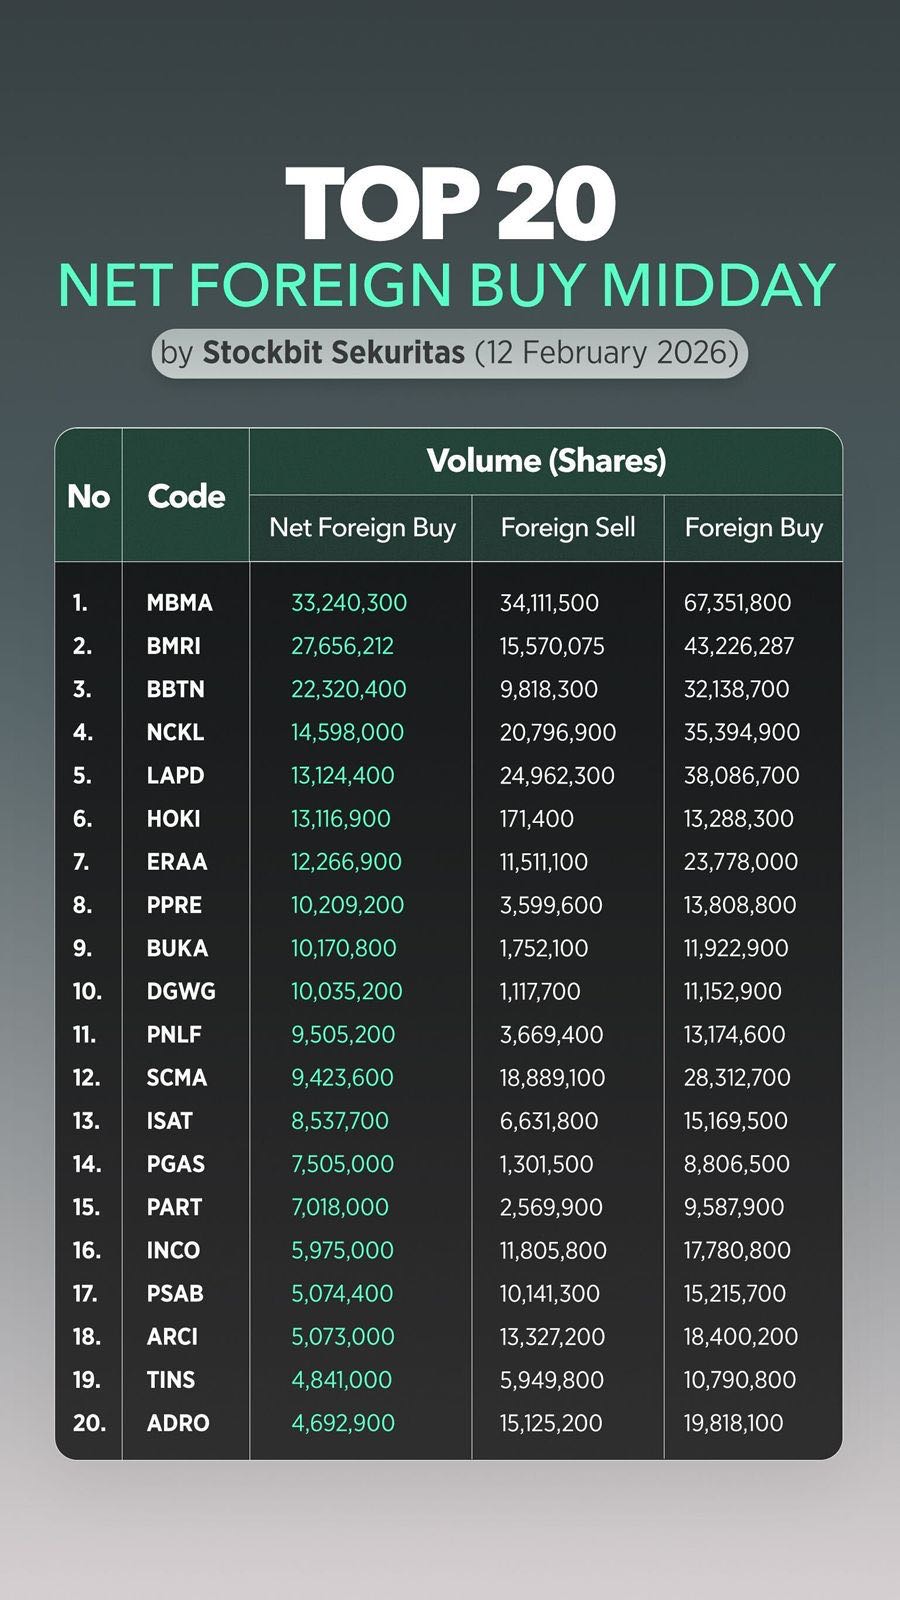Click the Volume (Shares) header
Screen dimensions: 900x1600
(x=546, y=461)
